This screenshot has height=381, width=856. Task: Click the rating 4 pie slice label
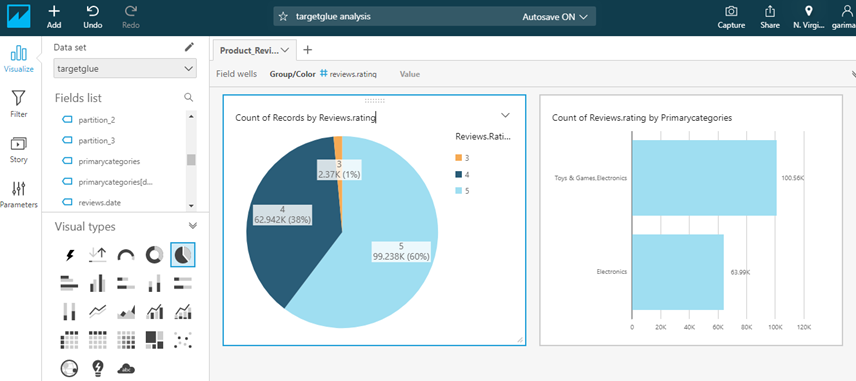point(282,215)
